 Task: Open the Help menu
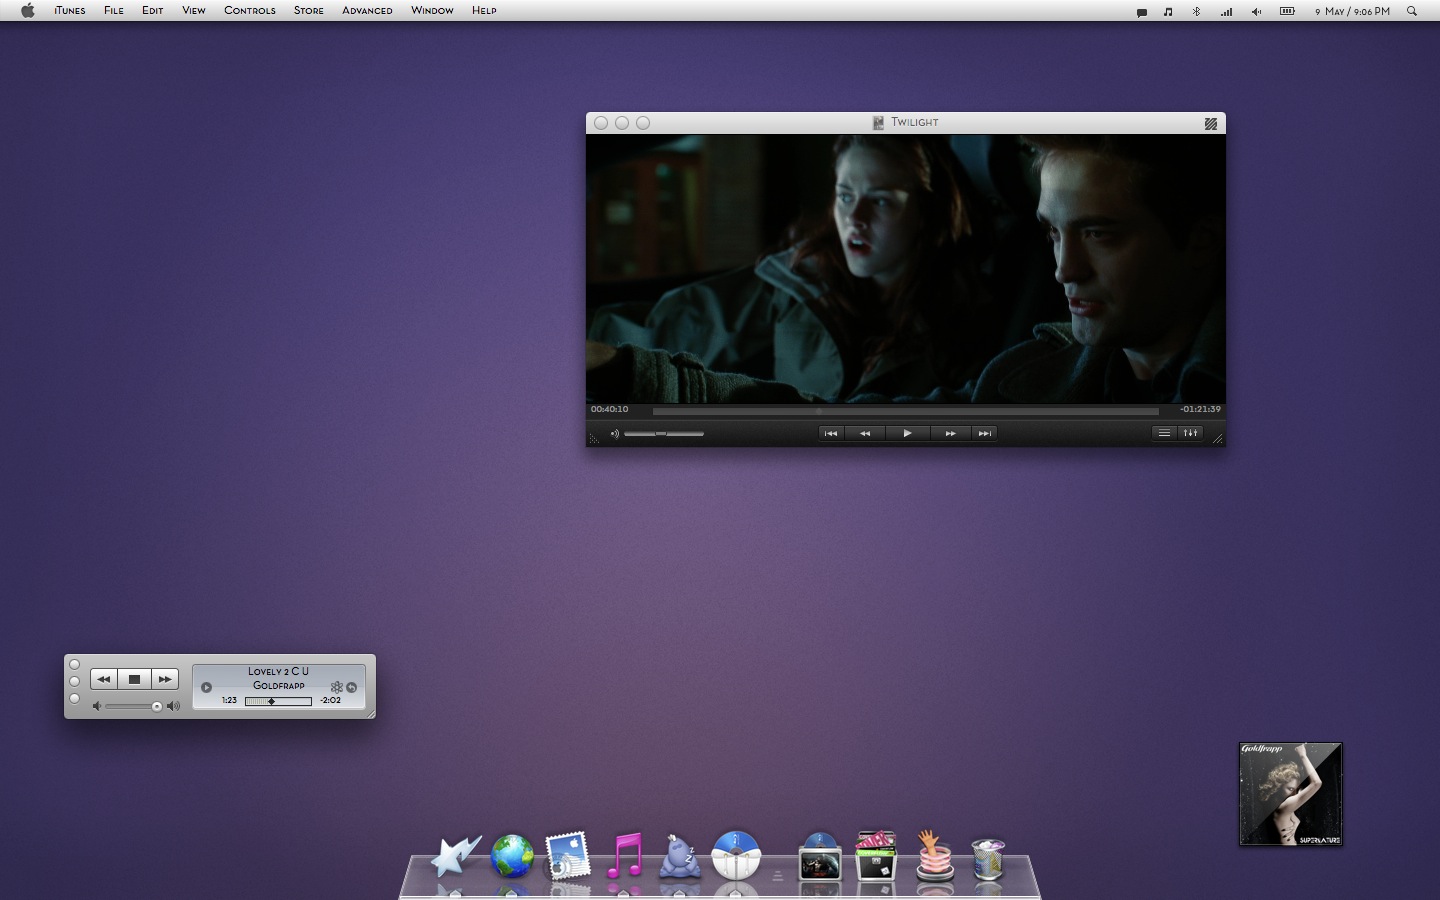tap(484, 11)
